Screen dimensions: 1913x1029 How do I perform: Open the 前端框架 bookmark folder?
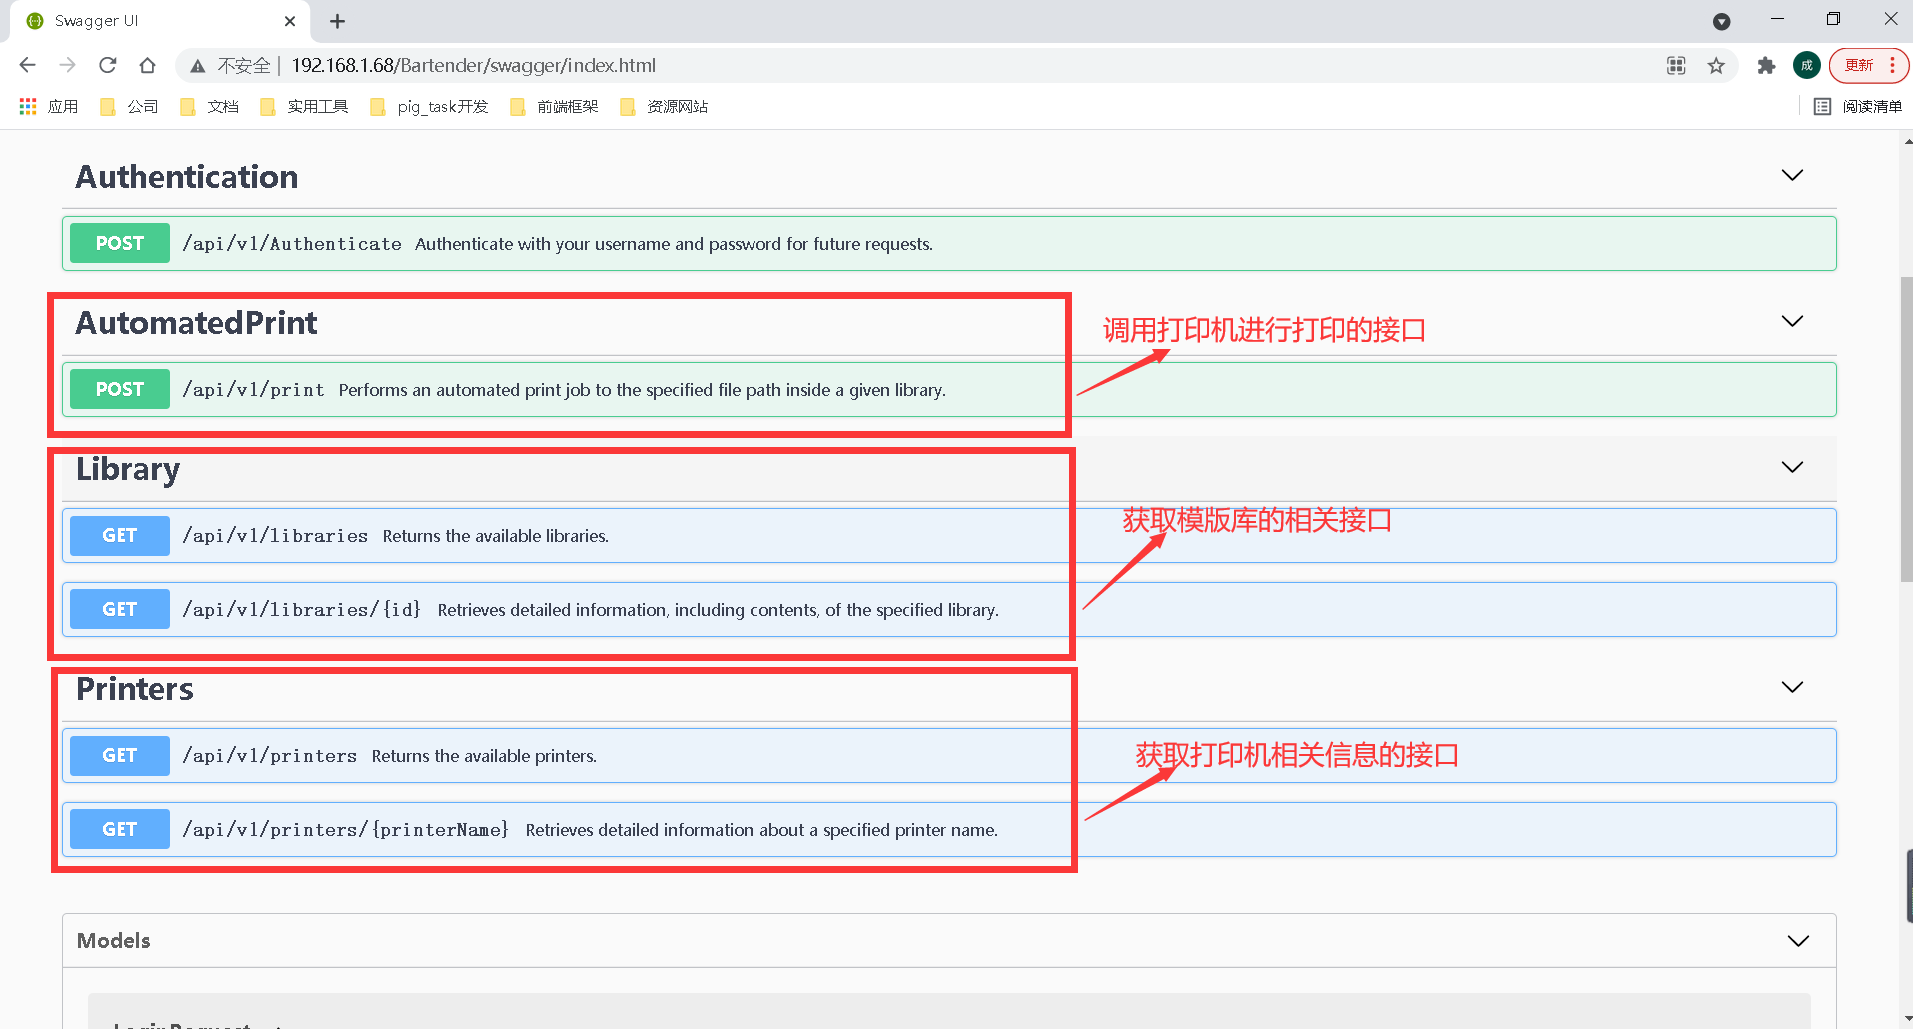pyautogui.click(x=553, y=106)
